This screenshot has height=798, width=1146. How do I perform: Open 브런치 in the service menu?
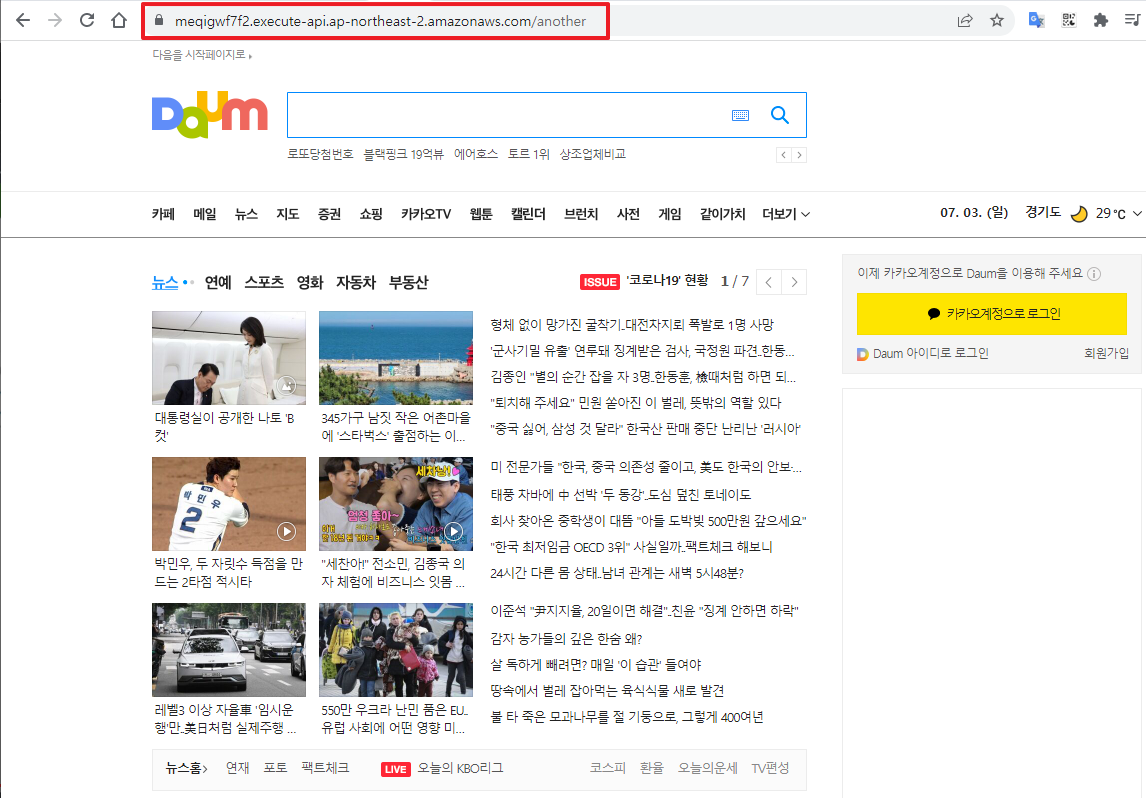[x=581, y=214]
